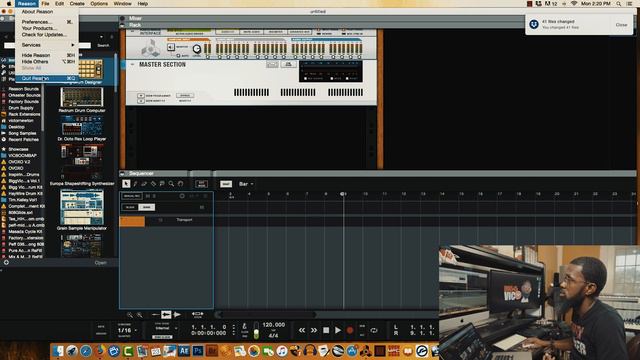Image resolution: width=640 pixels, height=360 pixels.
Task: Select the Hand tool in Sequencer toolbar
Action: click(180, 184)
